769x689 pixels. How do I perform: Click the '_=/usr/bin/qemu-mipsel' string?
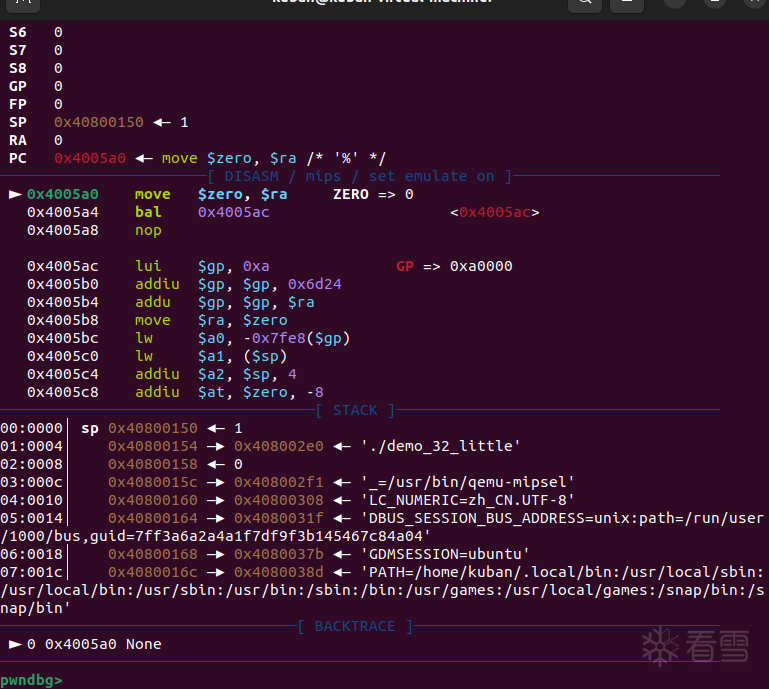pyautogui.click(x=467, y=482)
